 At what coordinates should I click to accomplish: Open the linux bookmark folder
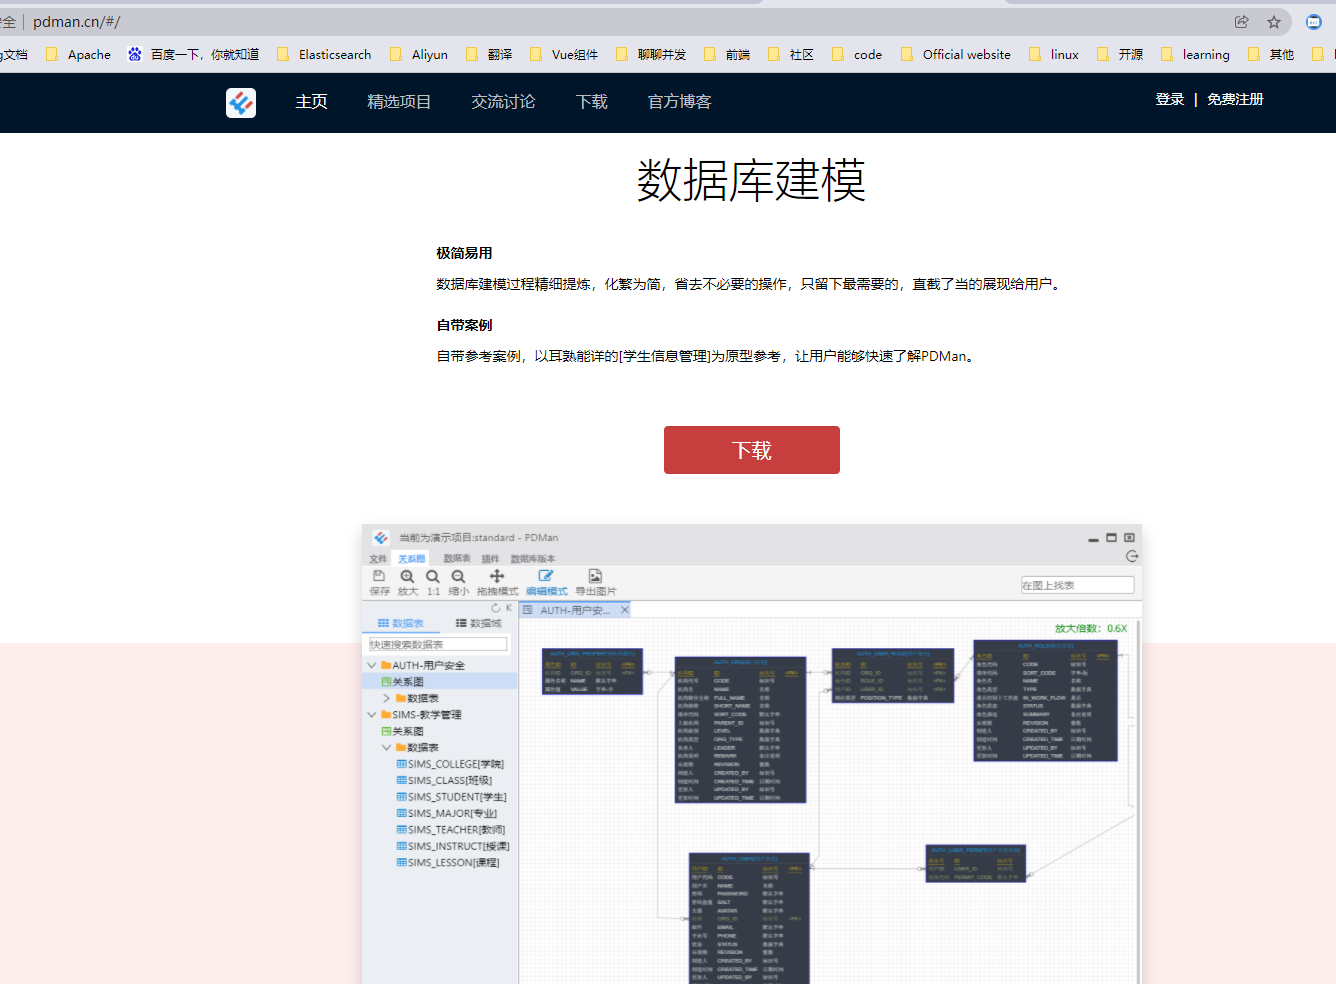tap(1054, 55)
